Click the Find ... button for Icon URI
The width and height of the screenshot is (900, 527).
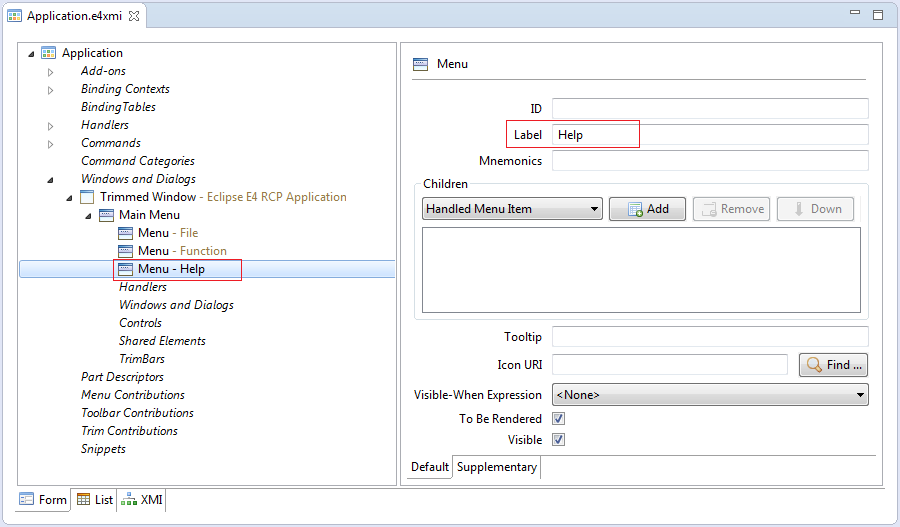pos(833,365)
